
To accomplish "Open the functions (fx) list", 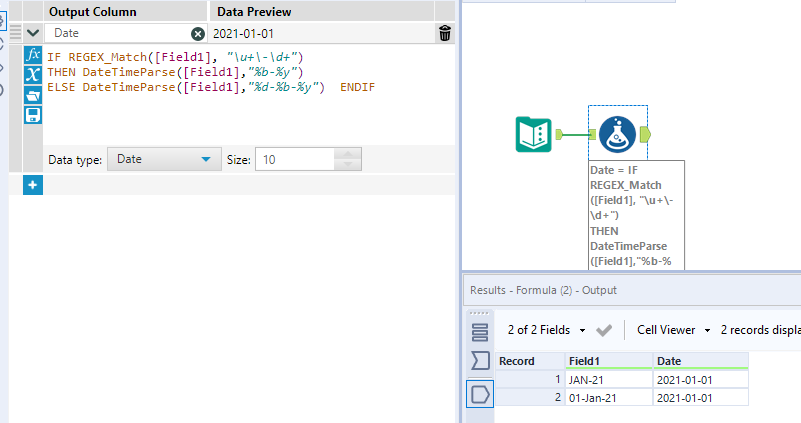I will tap(33, 55).
